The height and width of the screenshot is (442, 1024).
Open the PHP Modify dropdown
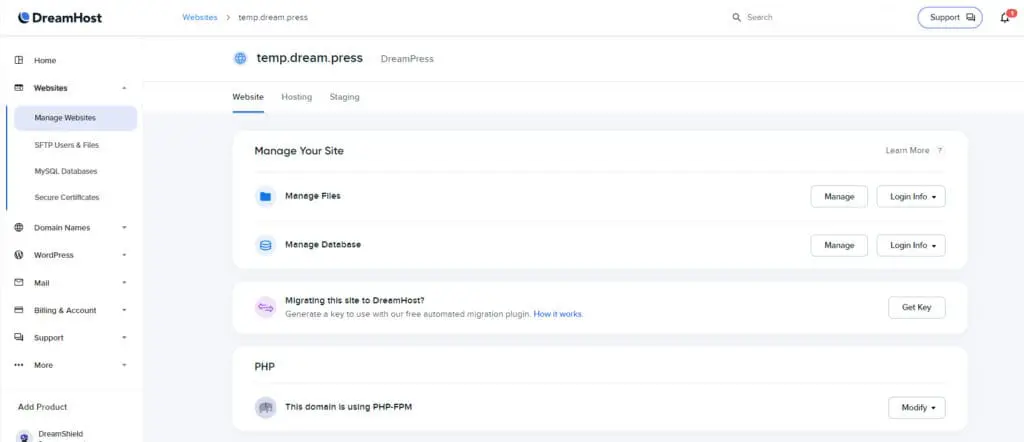tap(916, 407)
